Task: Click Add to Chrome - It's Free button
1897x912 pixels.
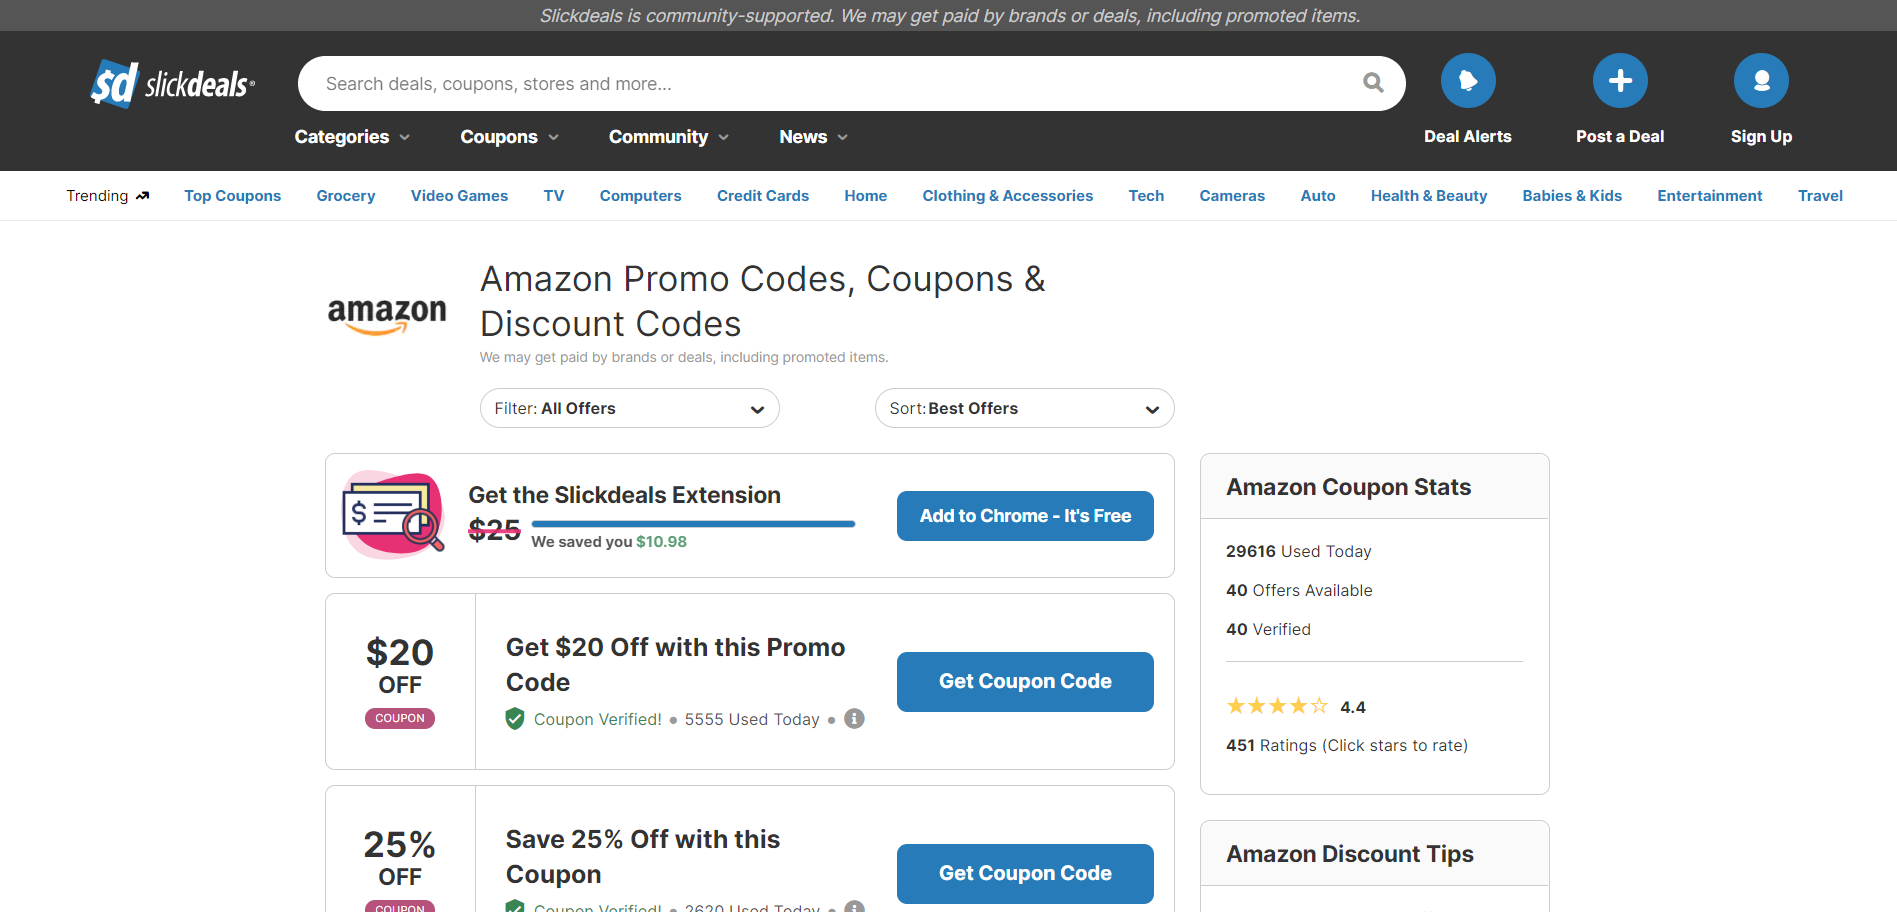Action: (x=1025, y=516)
